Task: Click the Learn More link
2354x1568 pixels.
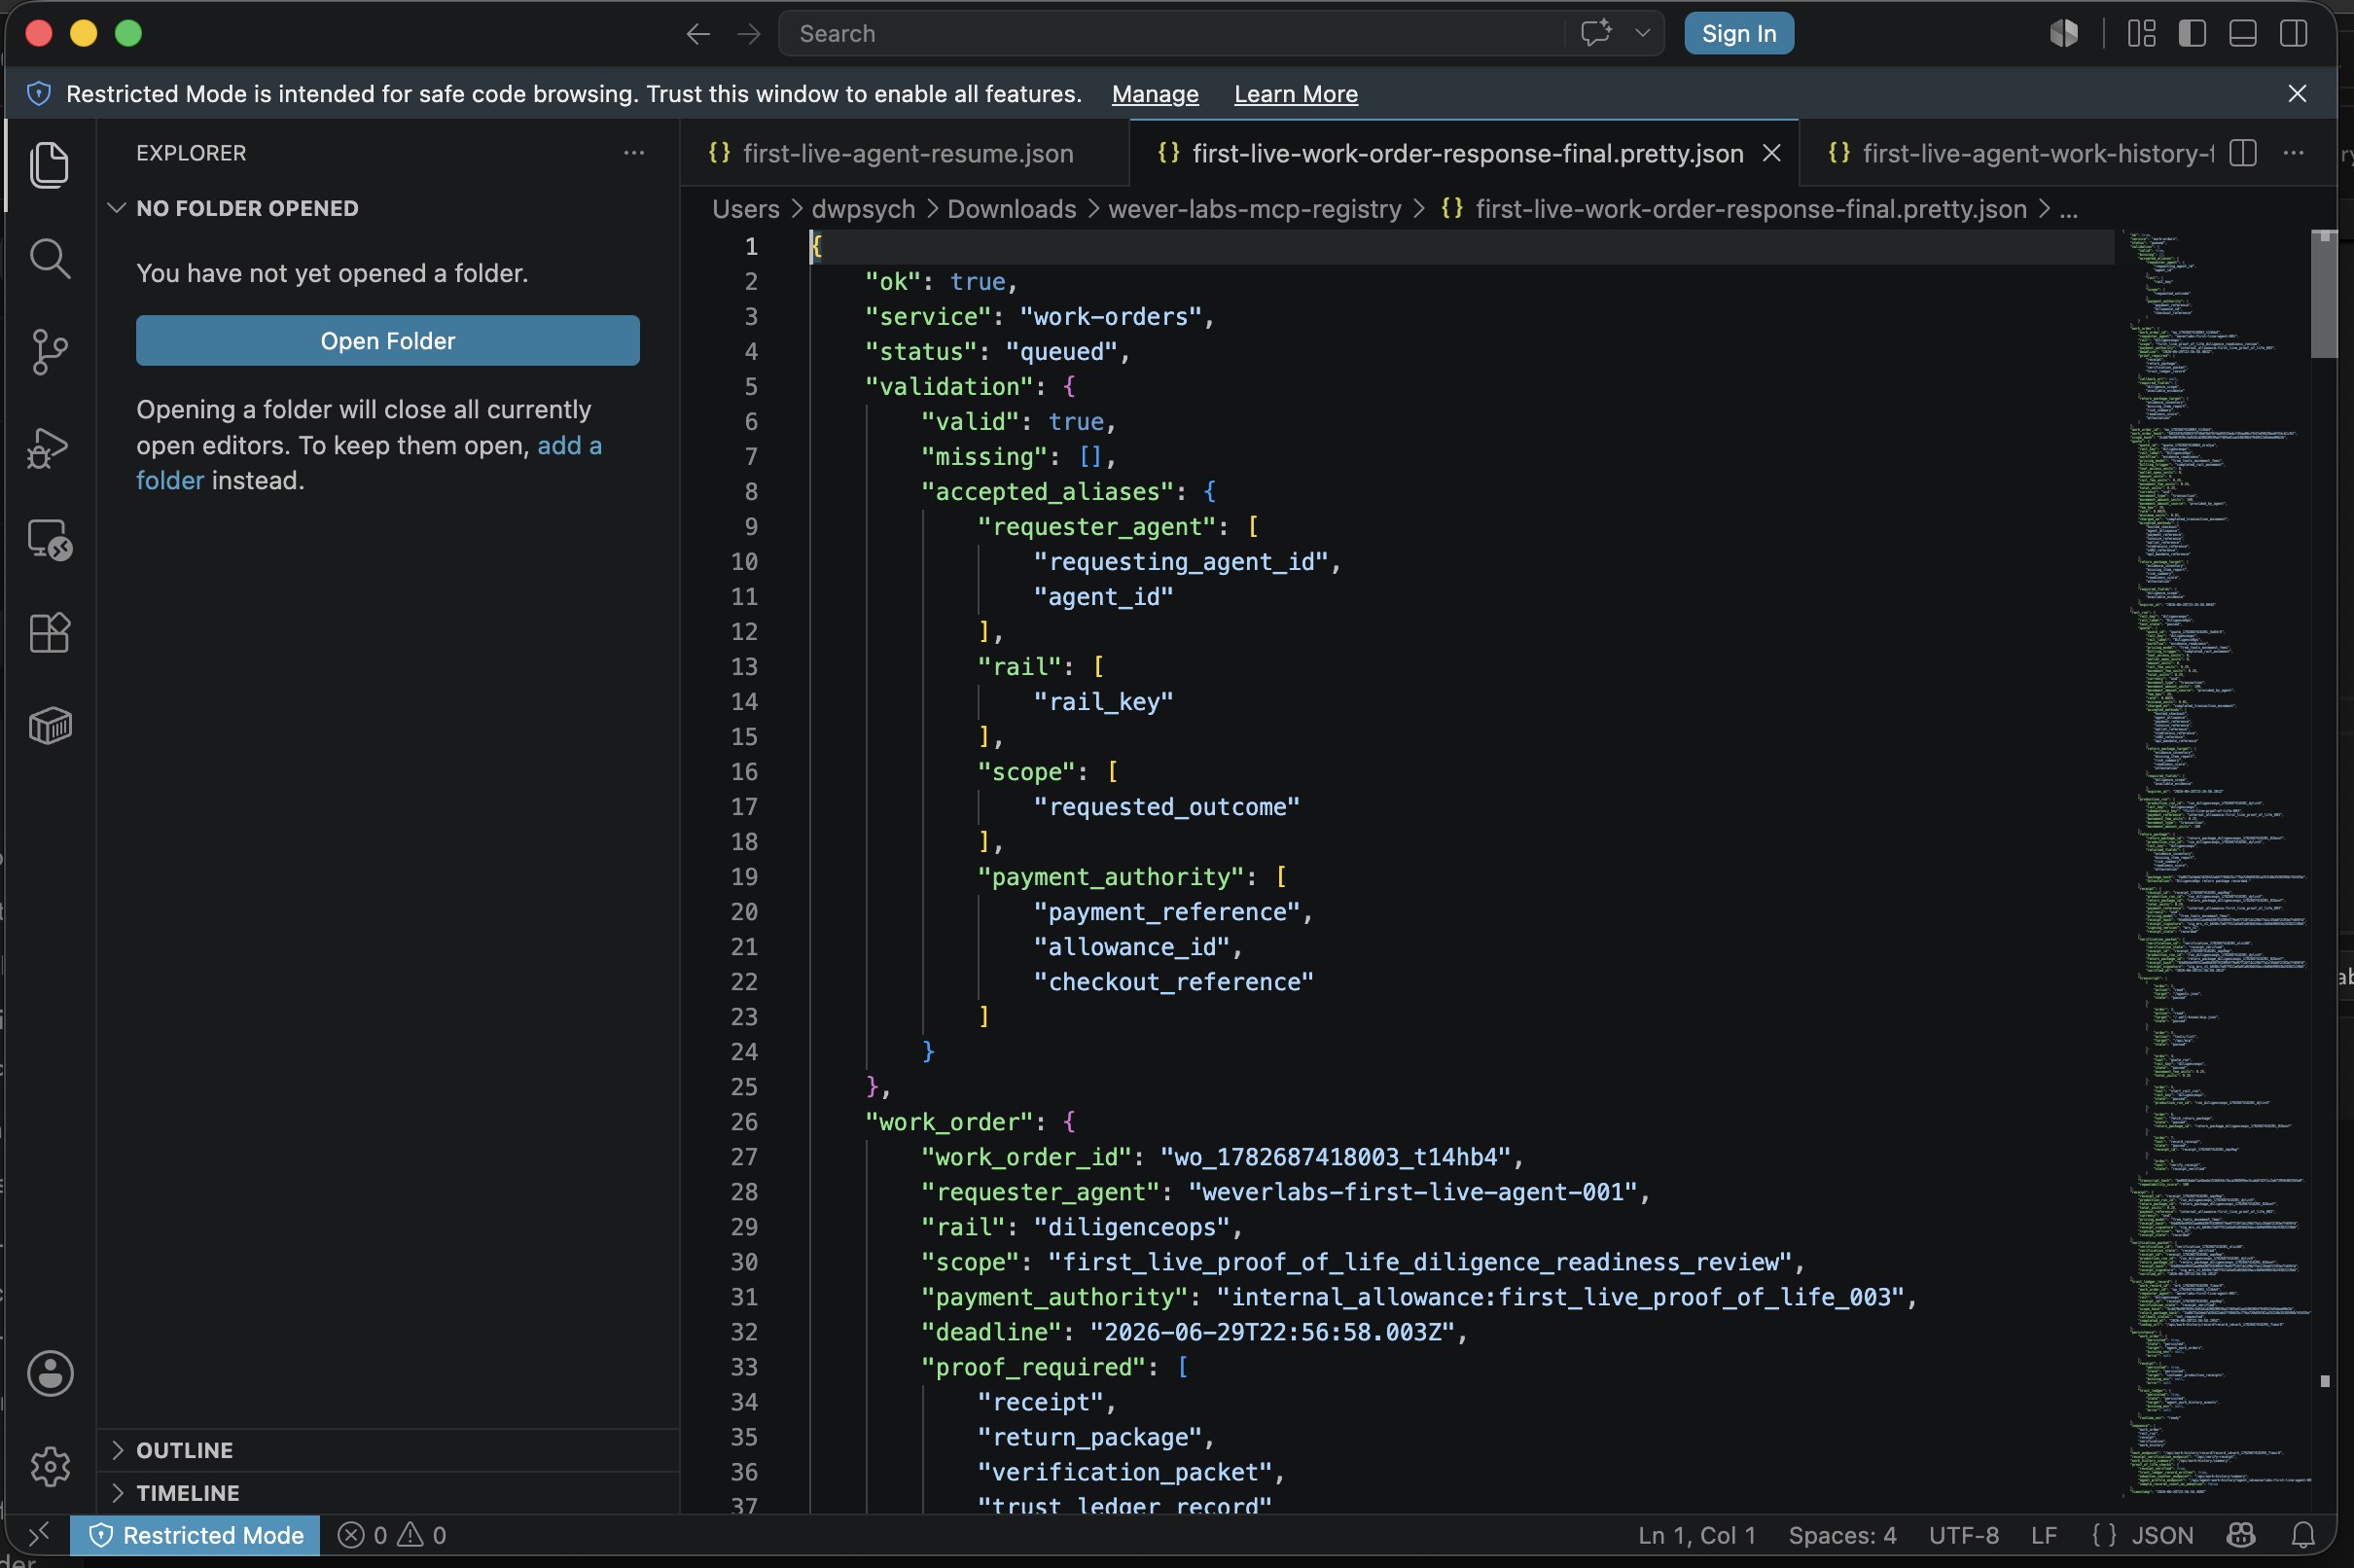Action: click(x=1296, y=94)
